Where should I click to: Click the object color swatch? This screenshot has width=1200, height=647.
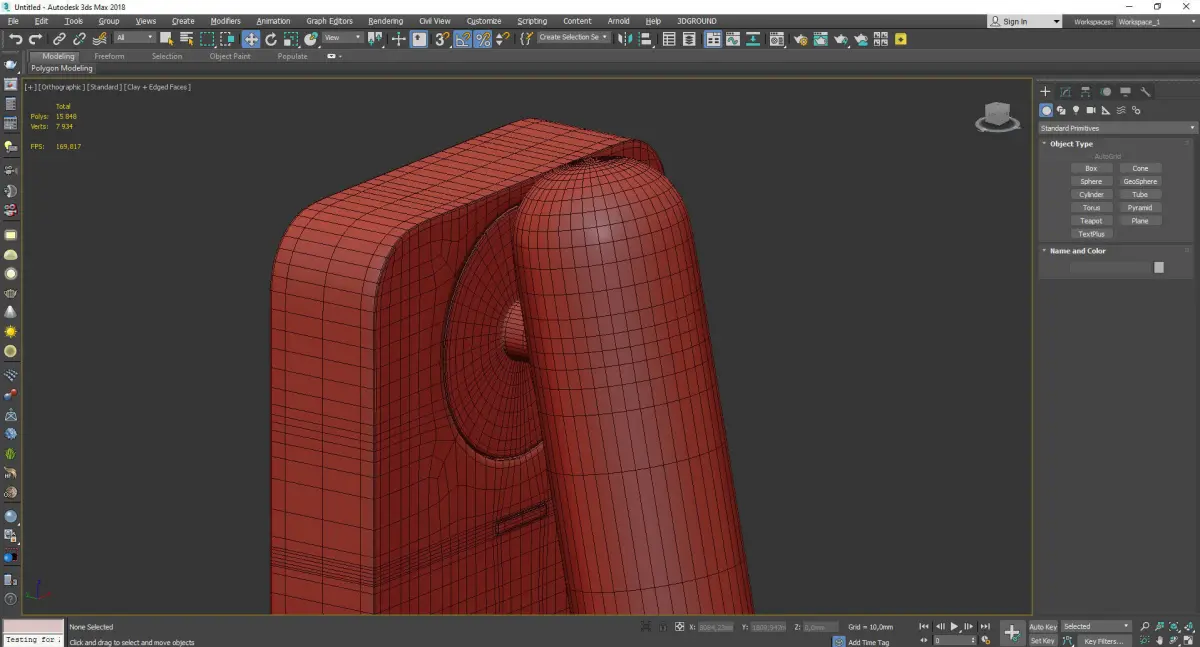pos(1159,267)
